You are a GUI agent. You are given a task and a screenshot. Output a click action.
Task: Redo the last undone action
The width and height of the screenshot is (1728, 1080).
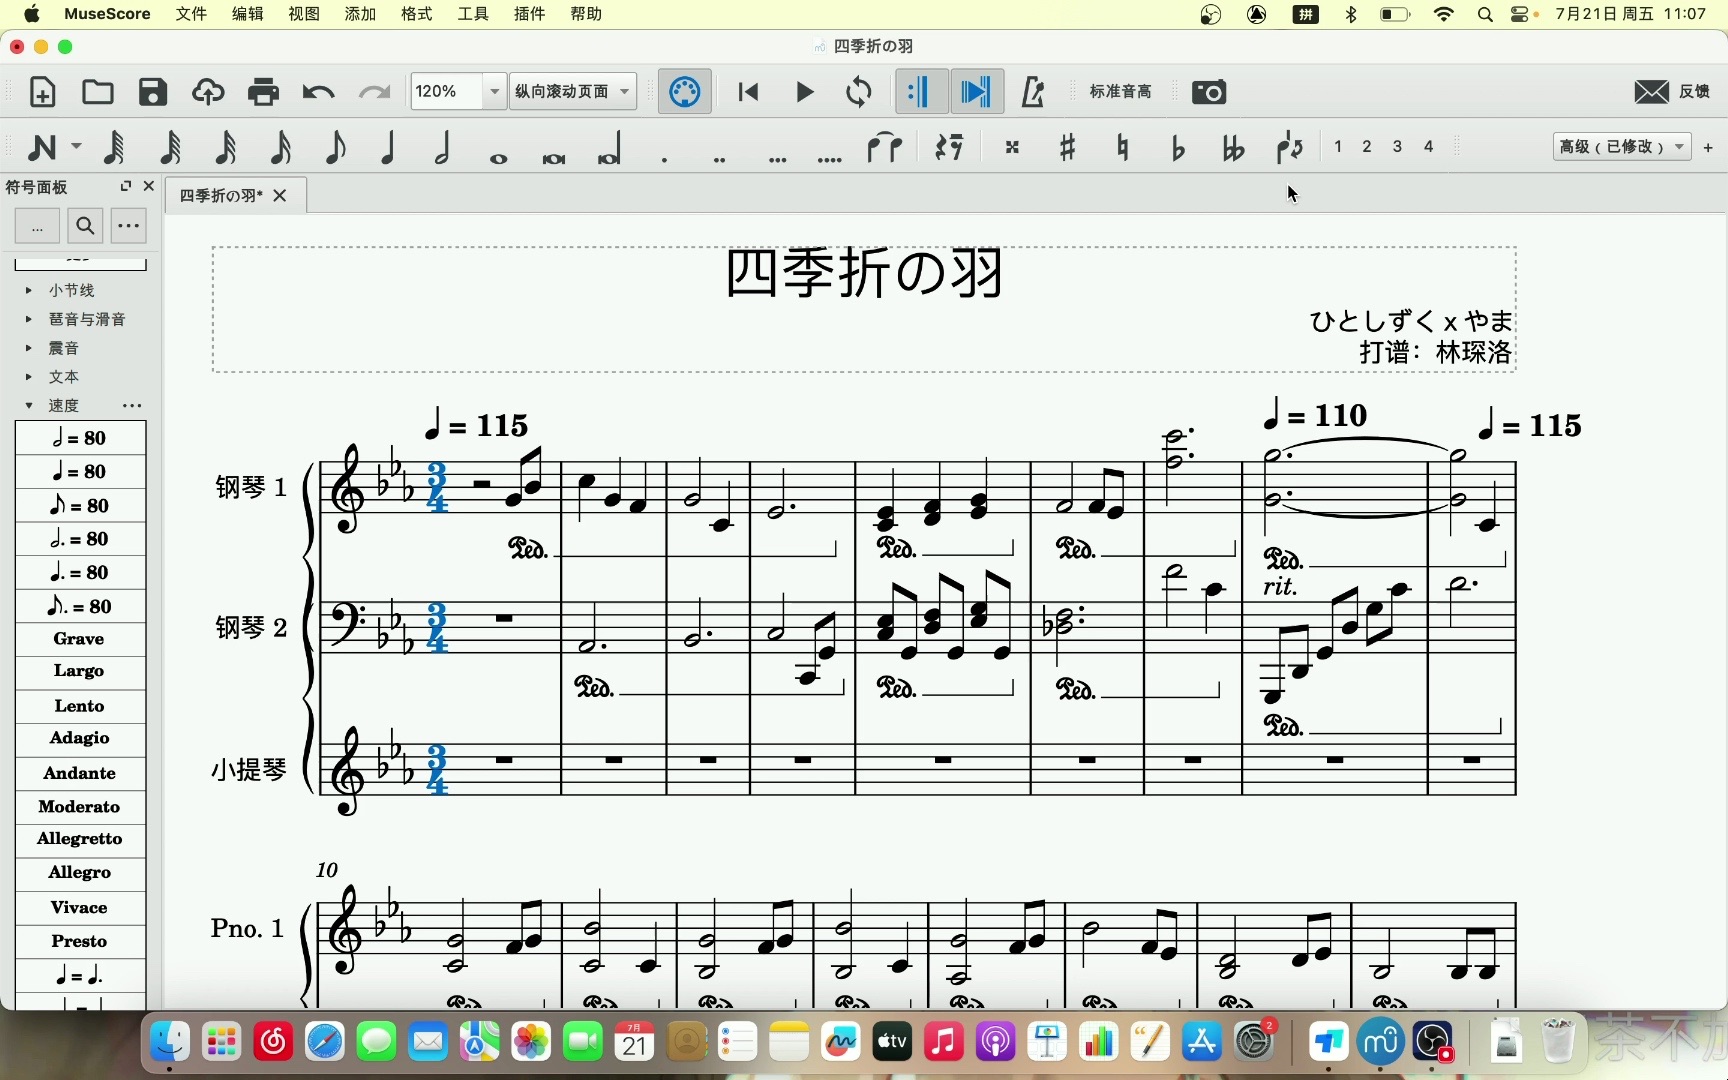374,93
